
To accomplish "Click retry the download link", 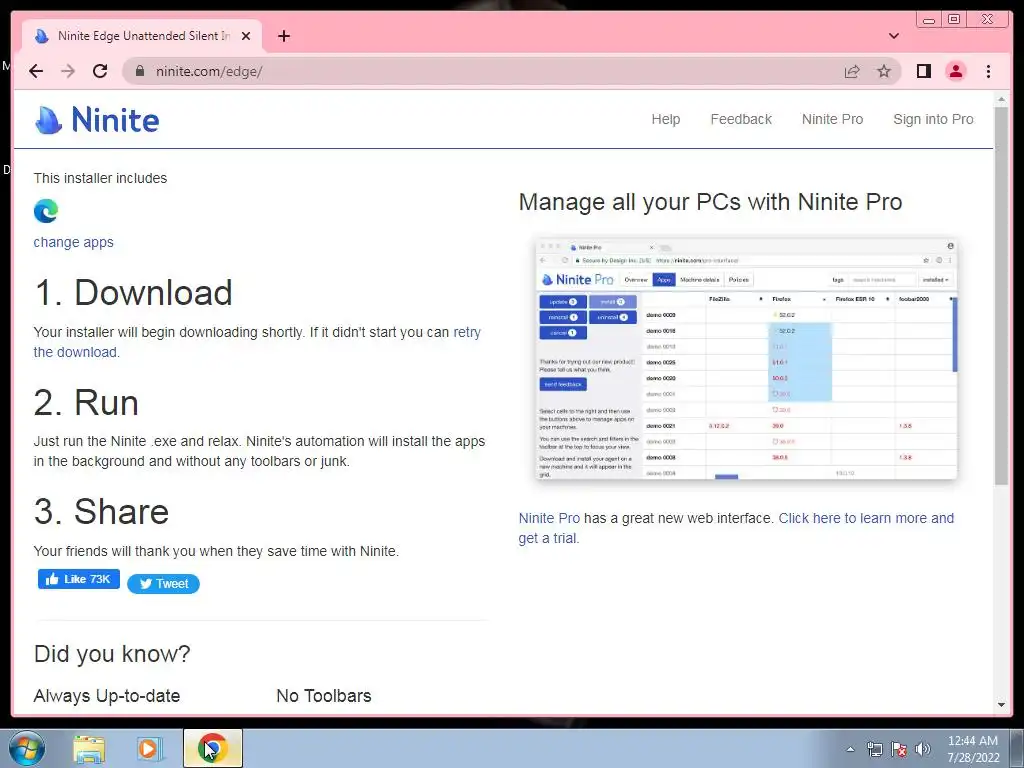I will [x=466, y=332].
